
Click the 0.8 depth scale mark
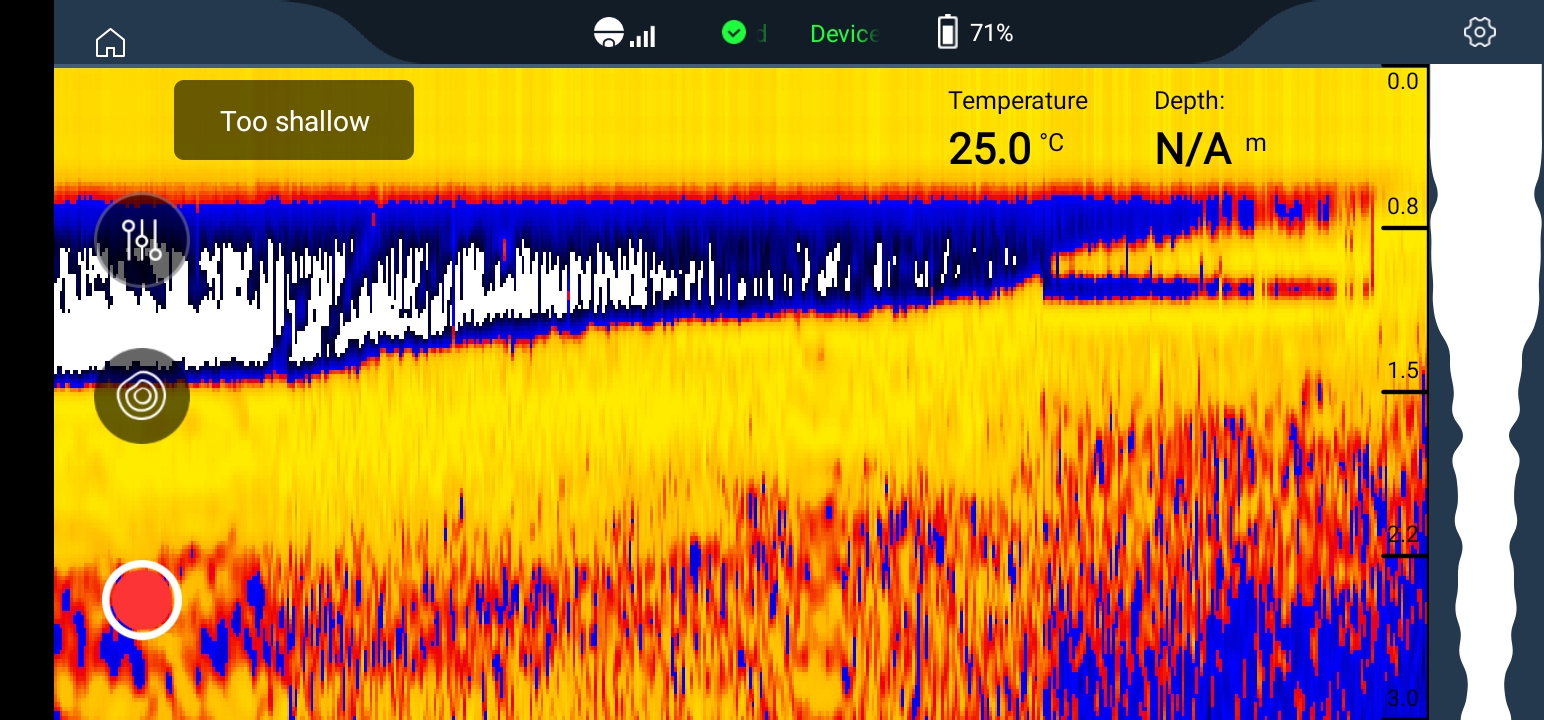[x=1402, y=207]
